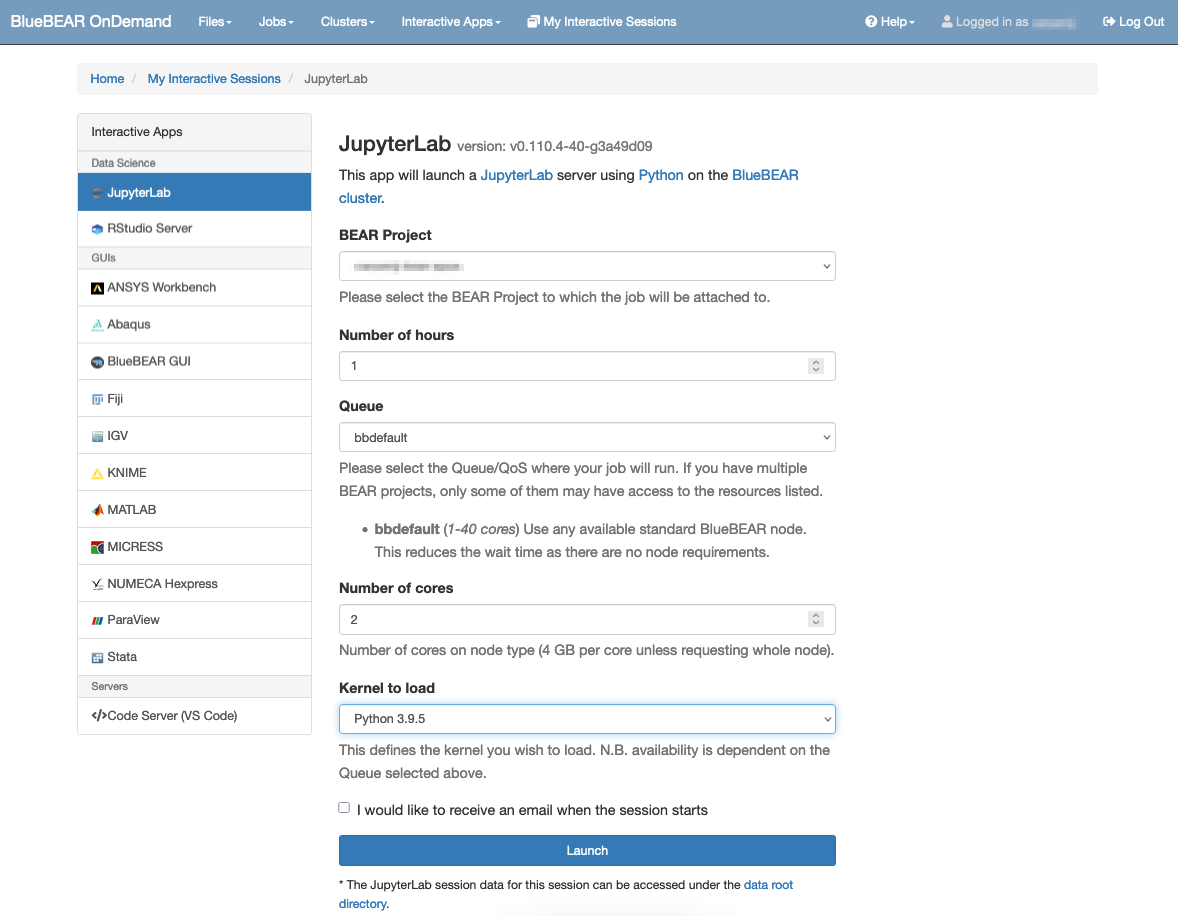Open the Queue dropdown showing bbdefault
Viewport: 1178px width, 916px height.
point(587,437)
